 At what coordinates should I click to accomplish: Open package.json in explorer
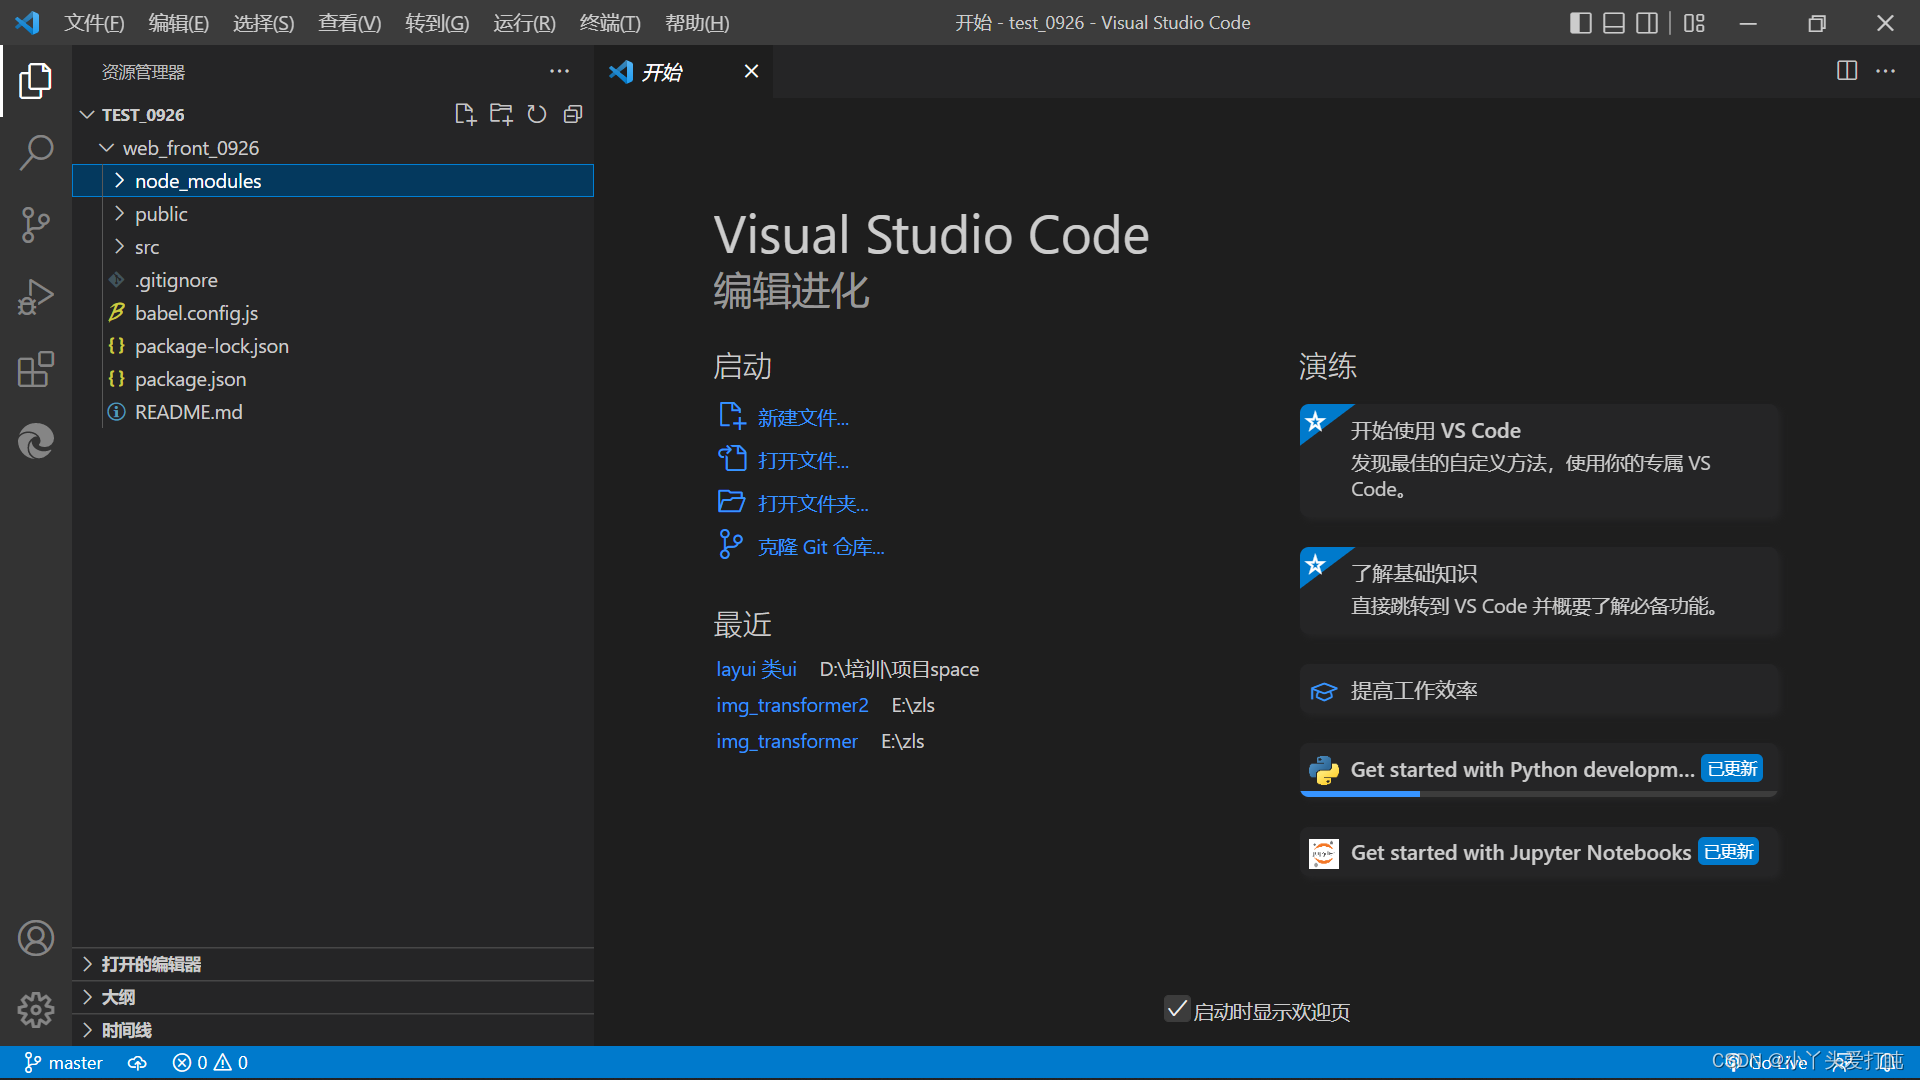333,379
